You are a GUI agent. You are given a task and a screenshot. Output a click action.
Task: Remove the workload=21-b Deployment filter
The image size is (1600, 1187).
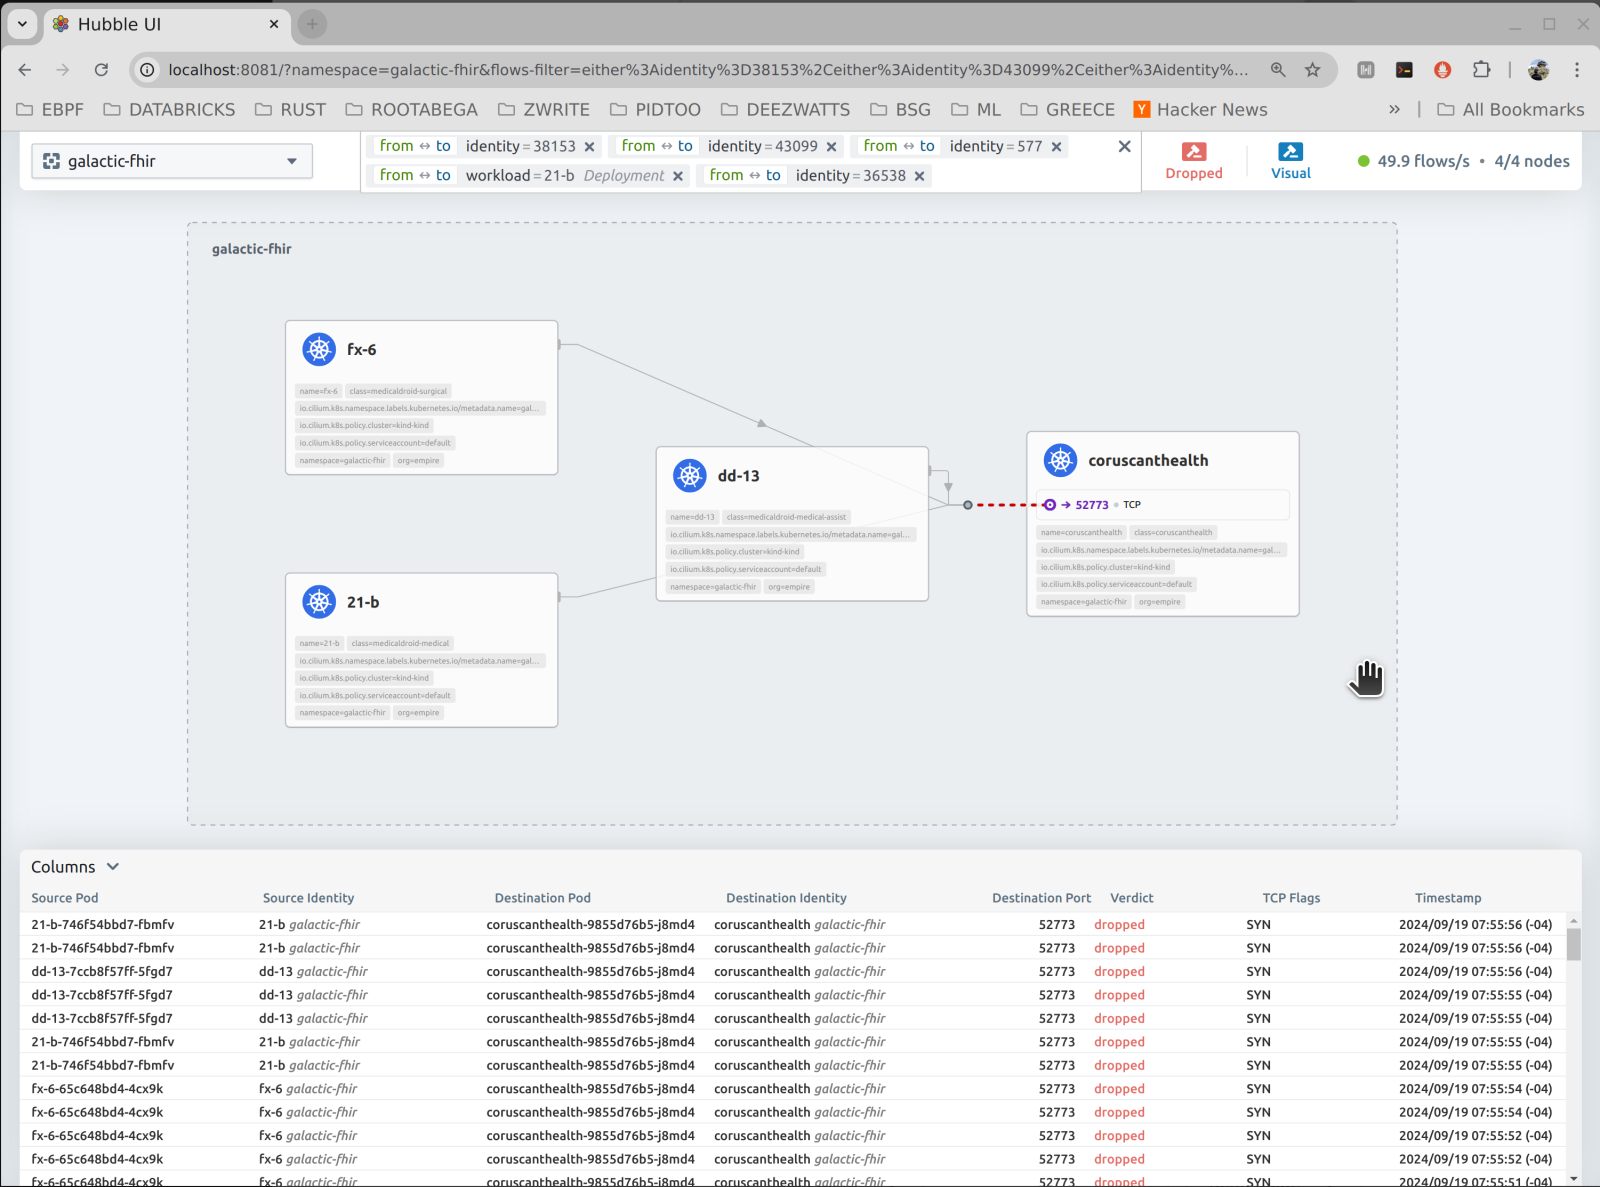pyautogui.click(x=678, y=176)
